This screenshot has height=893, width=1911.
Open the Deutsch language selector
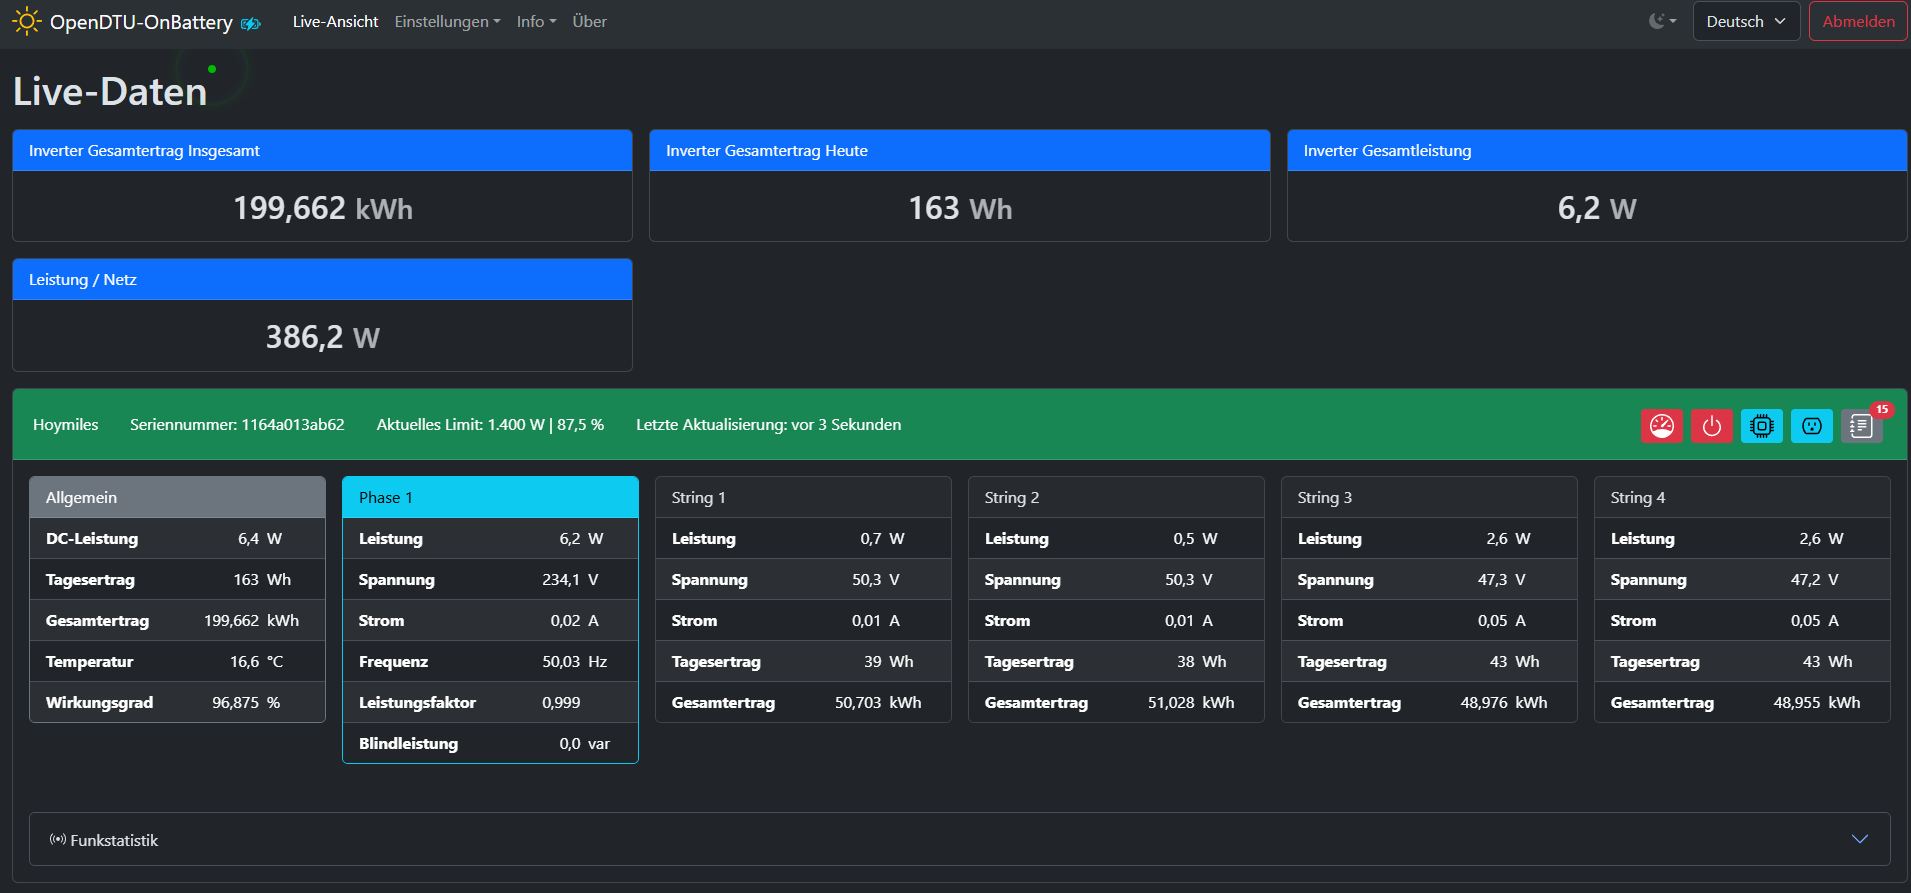point(1745,21)
